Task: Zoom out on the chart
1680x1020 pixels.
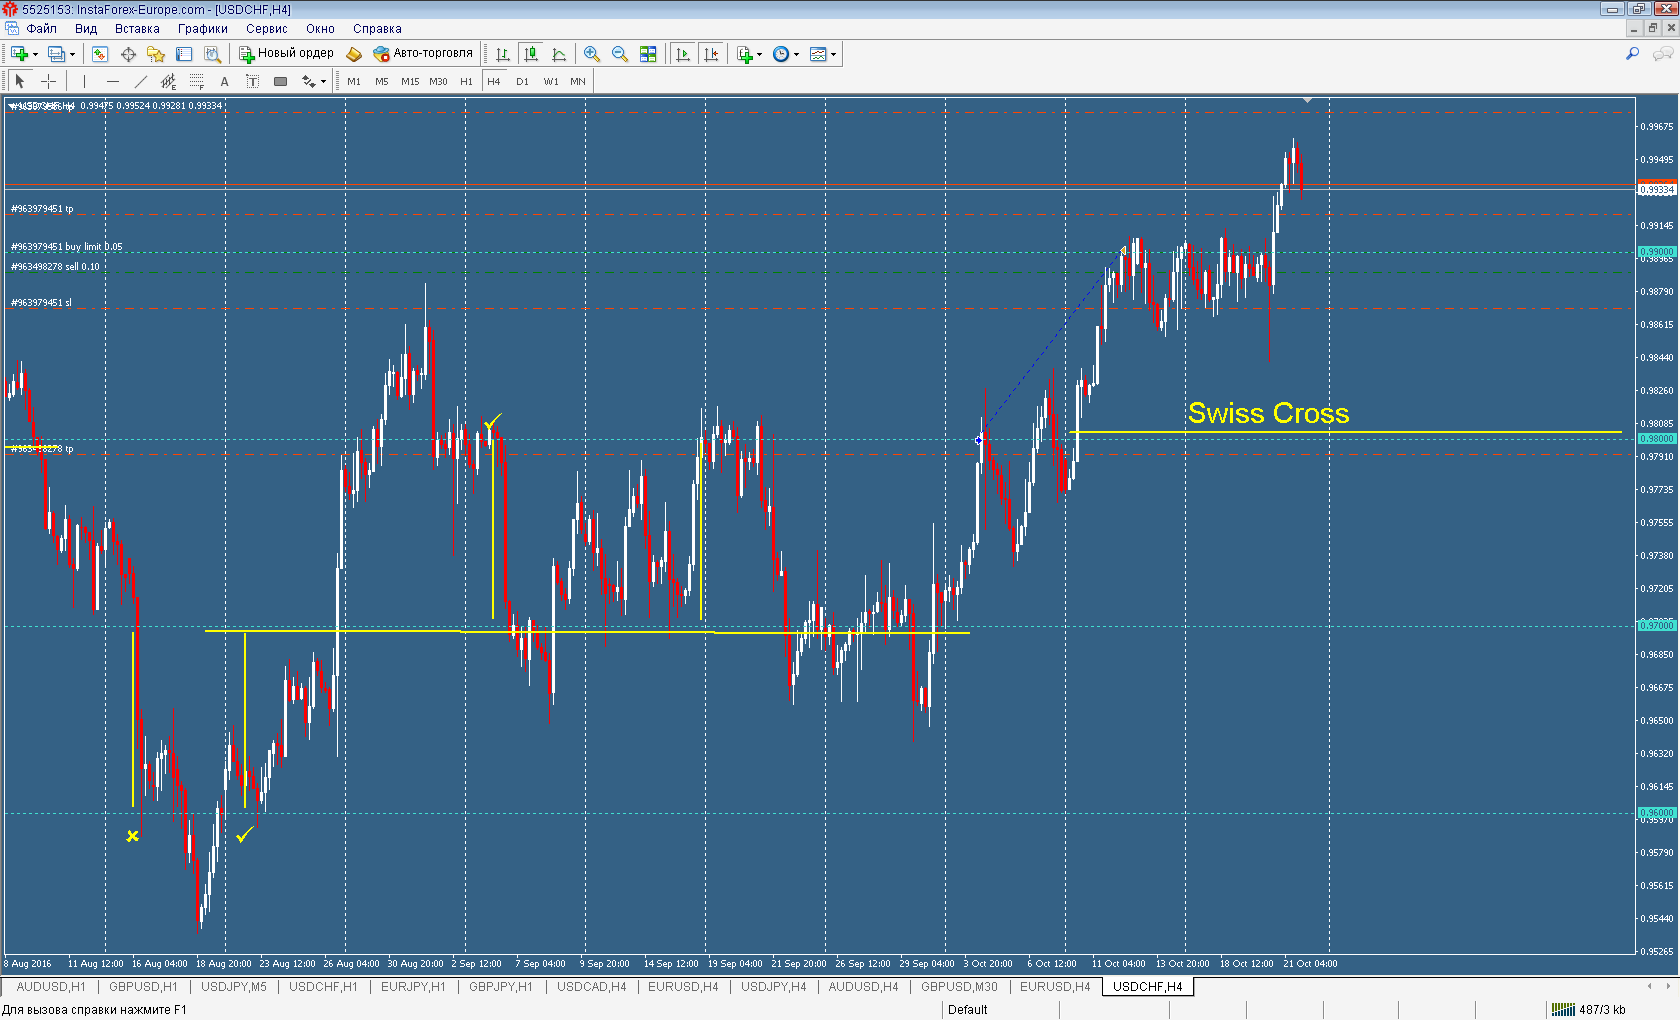Action: 620,54
